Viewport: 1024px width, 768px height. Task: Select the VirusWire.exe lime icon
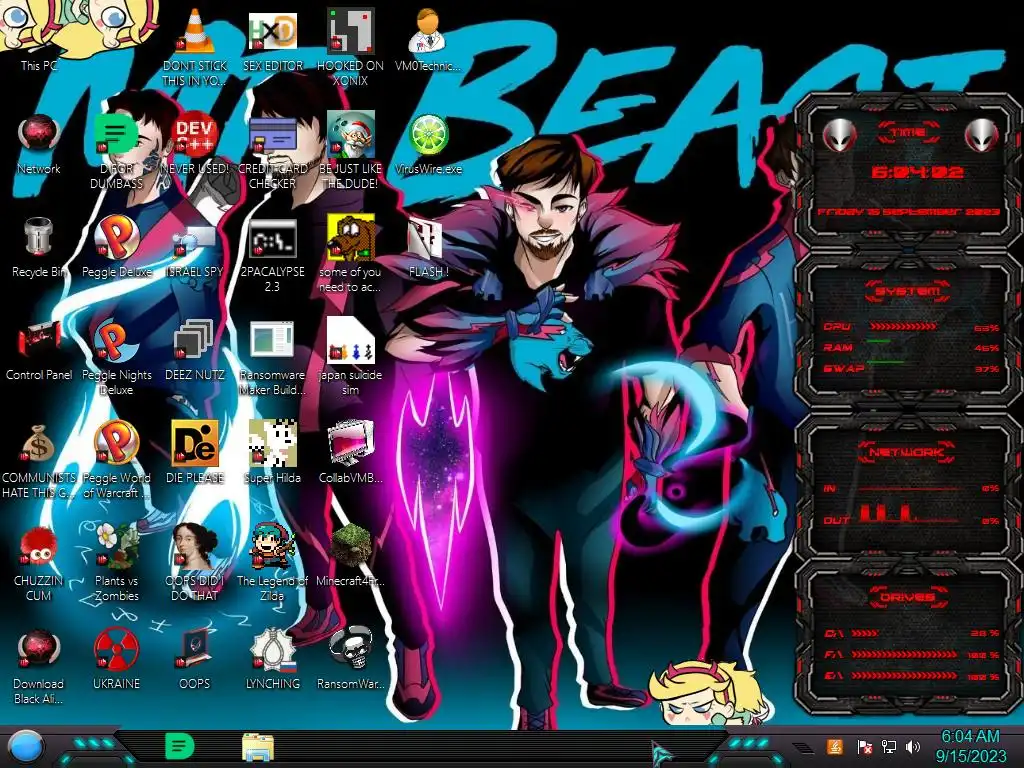[x=428, y=144]
